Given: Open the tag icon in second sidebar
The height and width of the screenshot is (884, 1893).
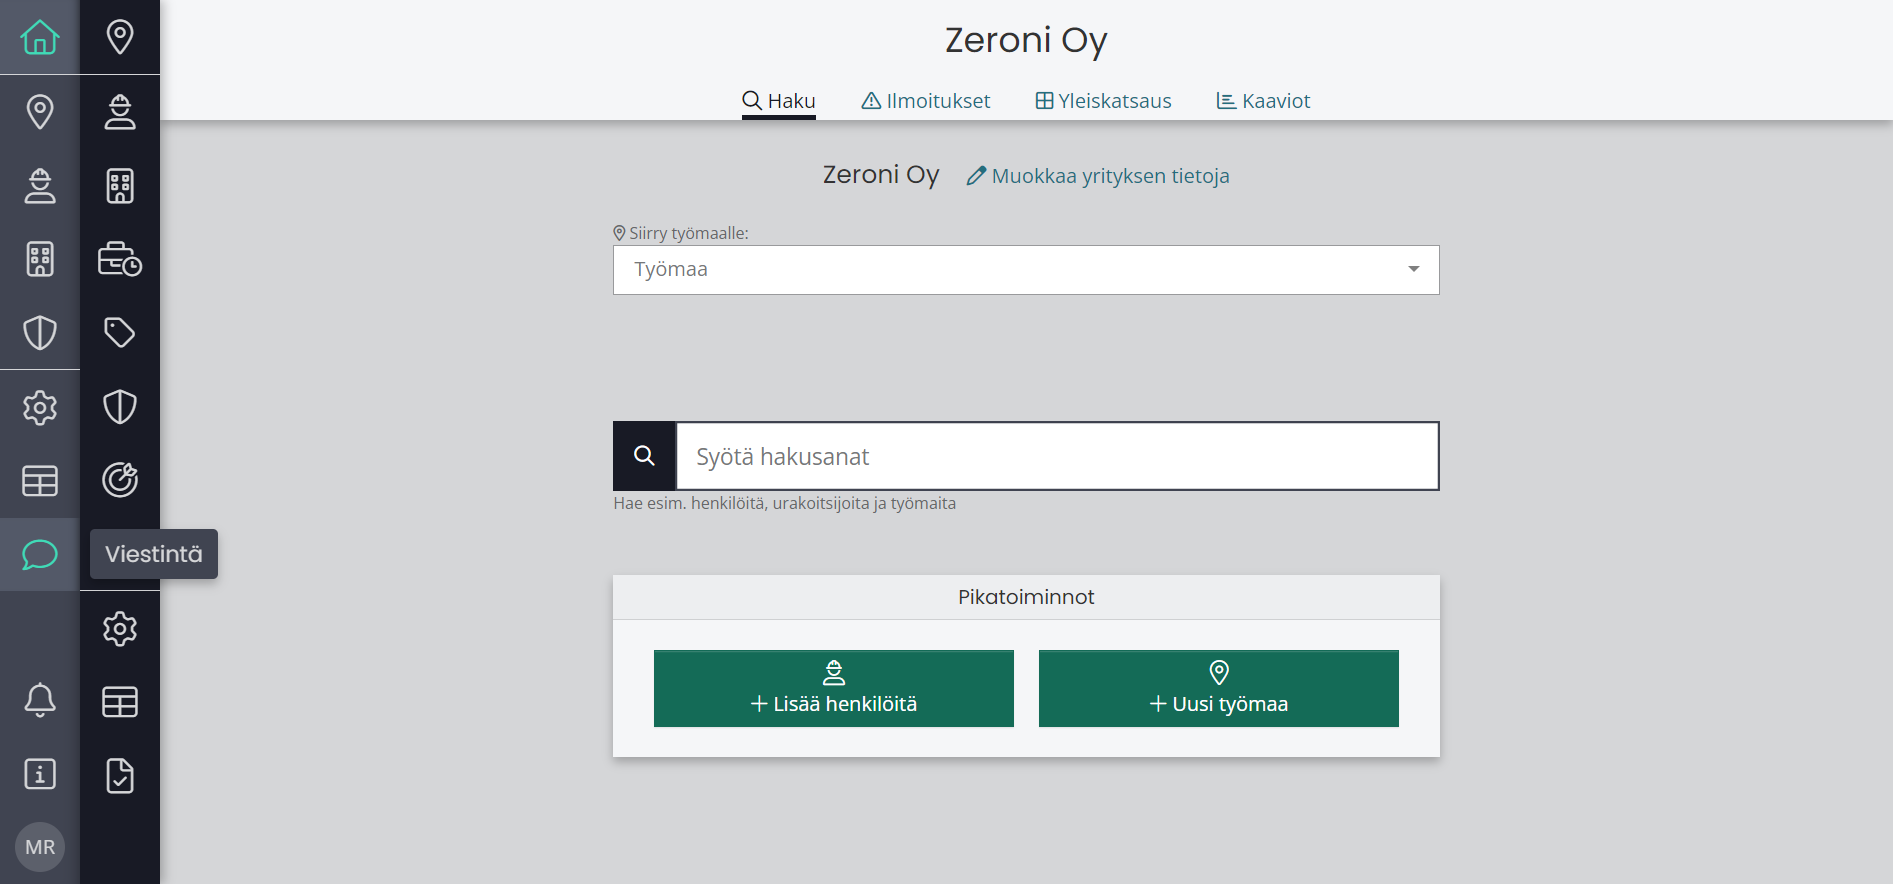Looking at the screenshot, I should pos(120,333).
